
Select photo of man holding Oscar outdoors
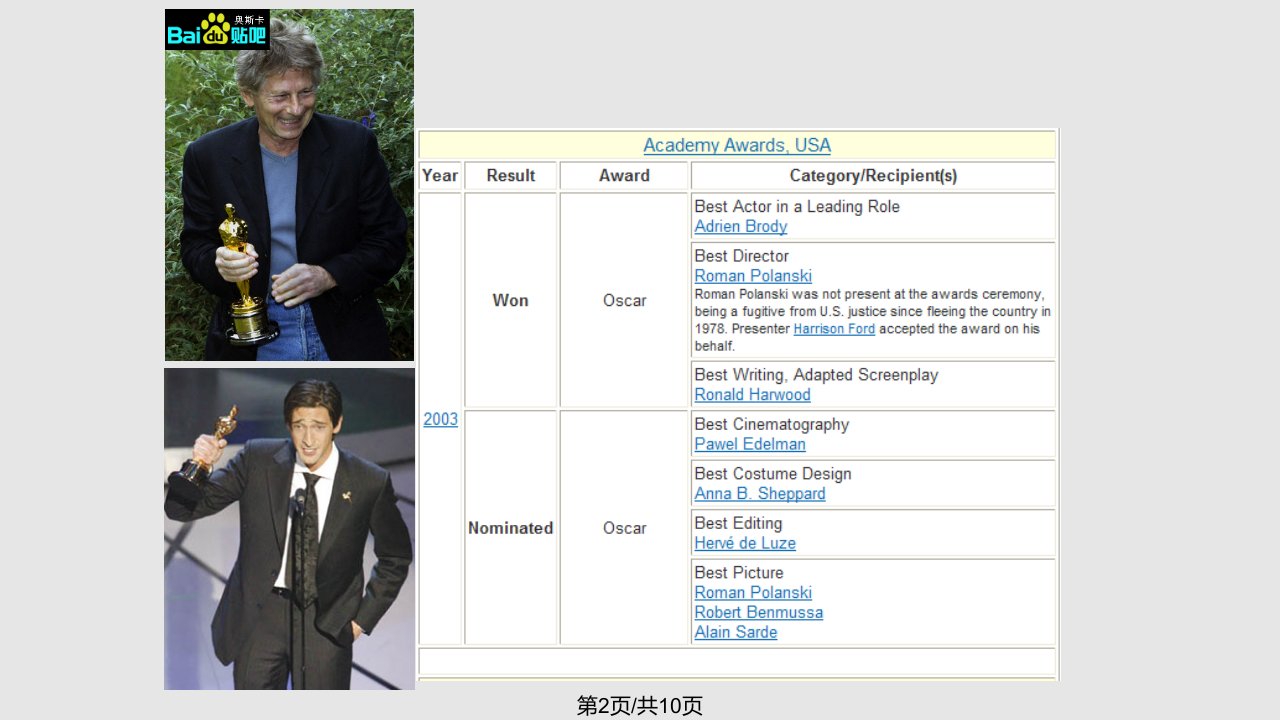click(x=289, y=185)
